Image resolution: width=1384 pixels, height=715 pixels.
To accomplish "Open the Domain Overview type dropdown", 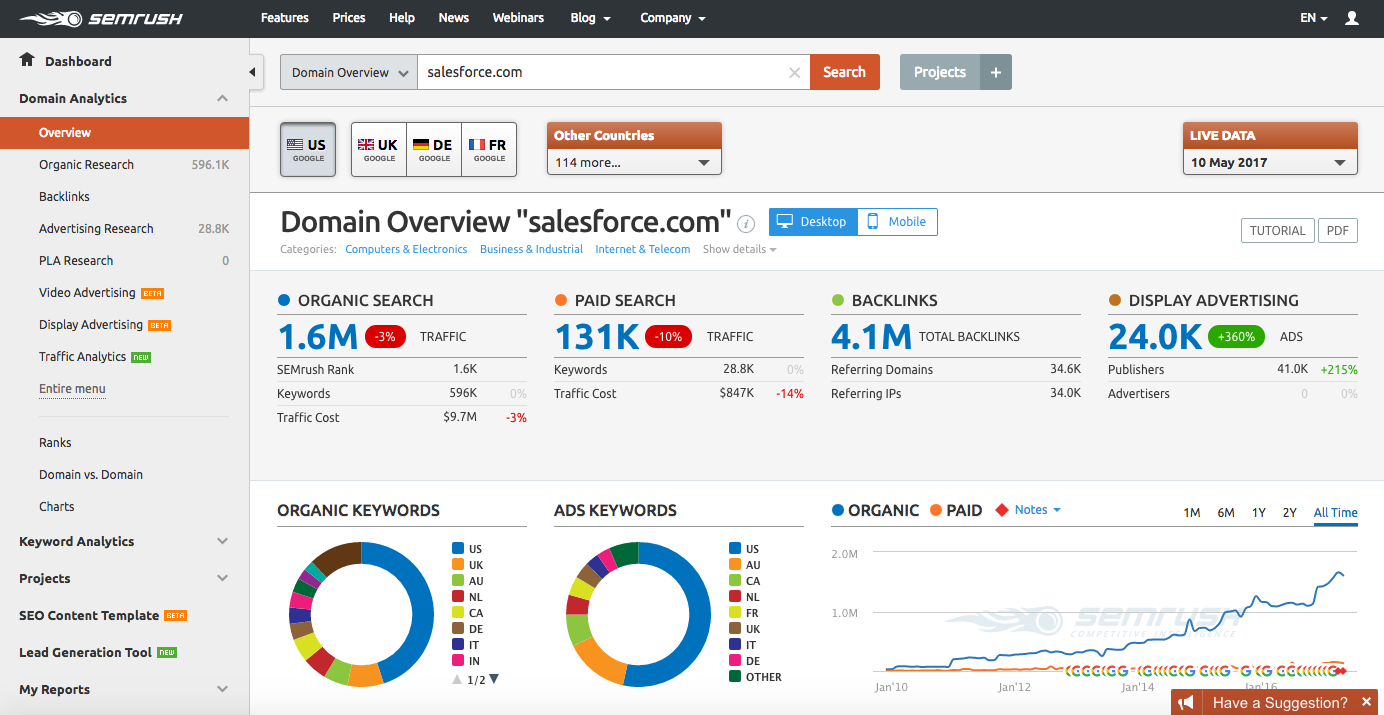I will (x=349, y=72).
